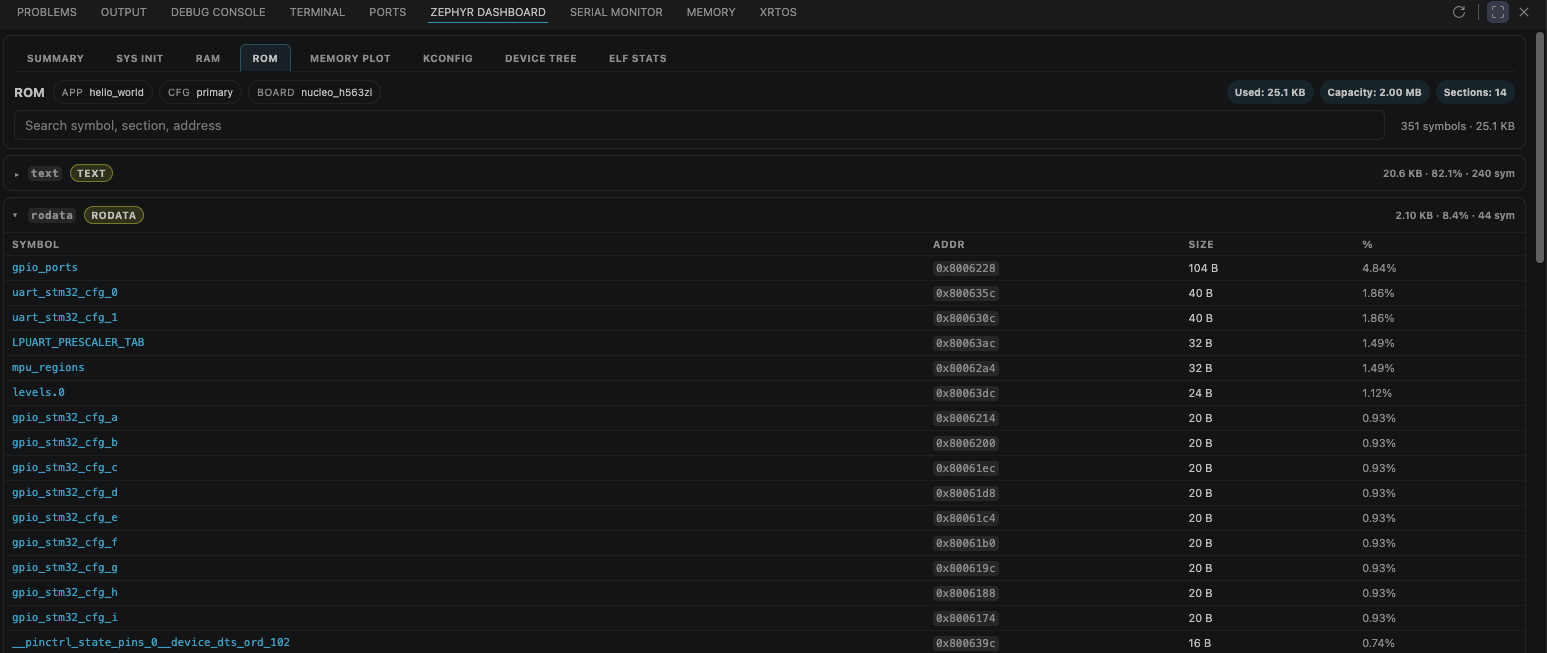Viewport: 1547px width, 653px height.
Task: Click address 0x800635c cell
Action: click(966, 293)
